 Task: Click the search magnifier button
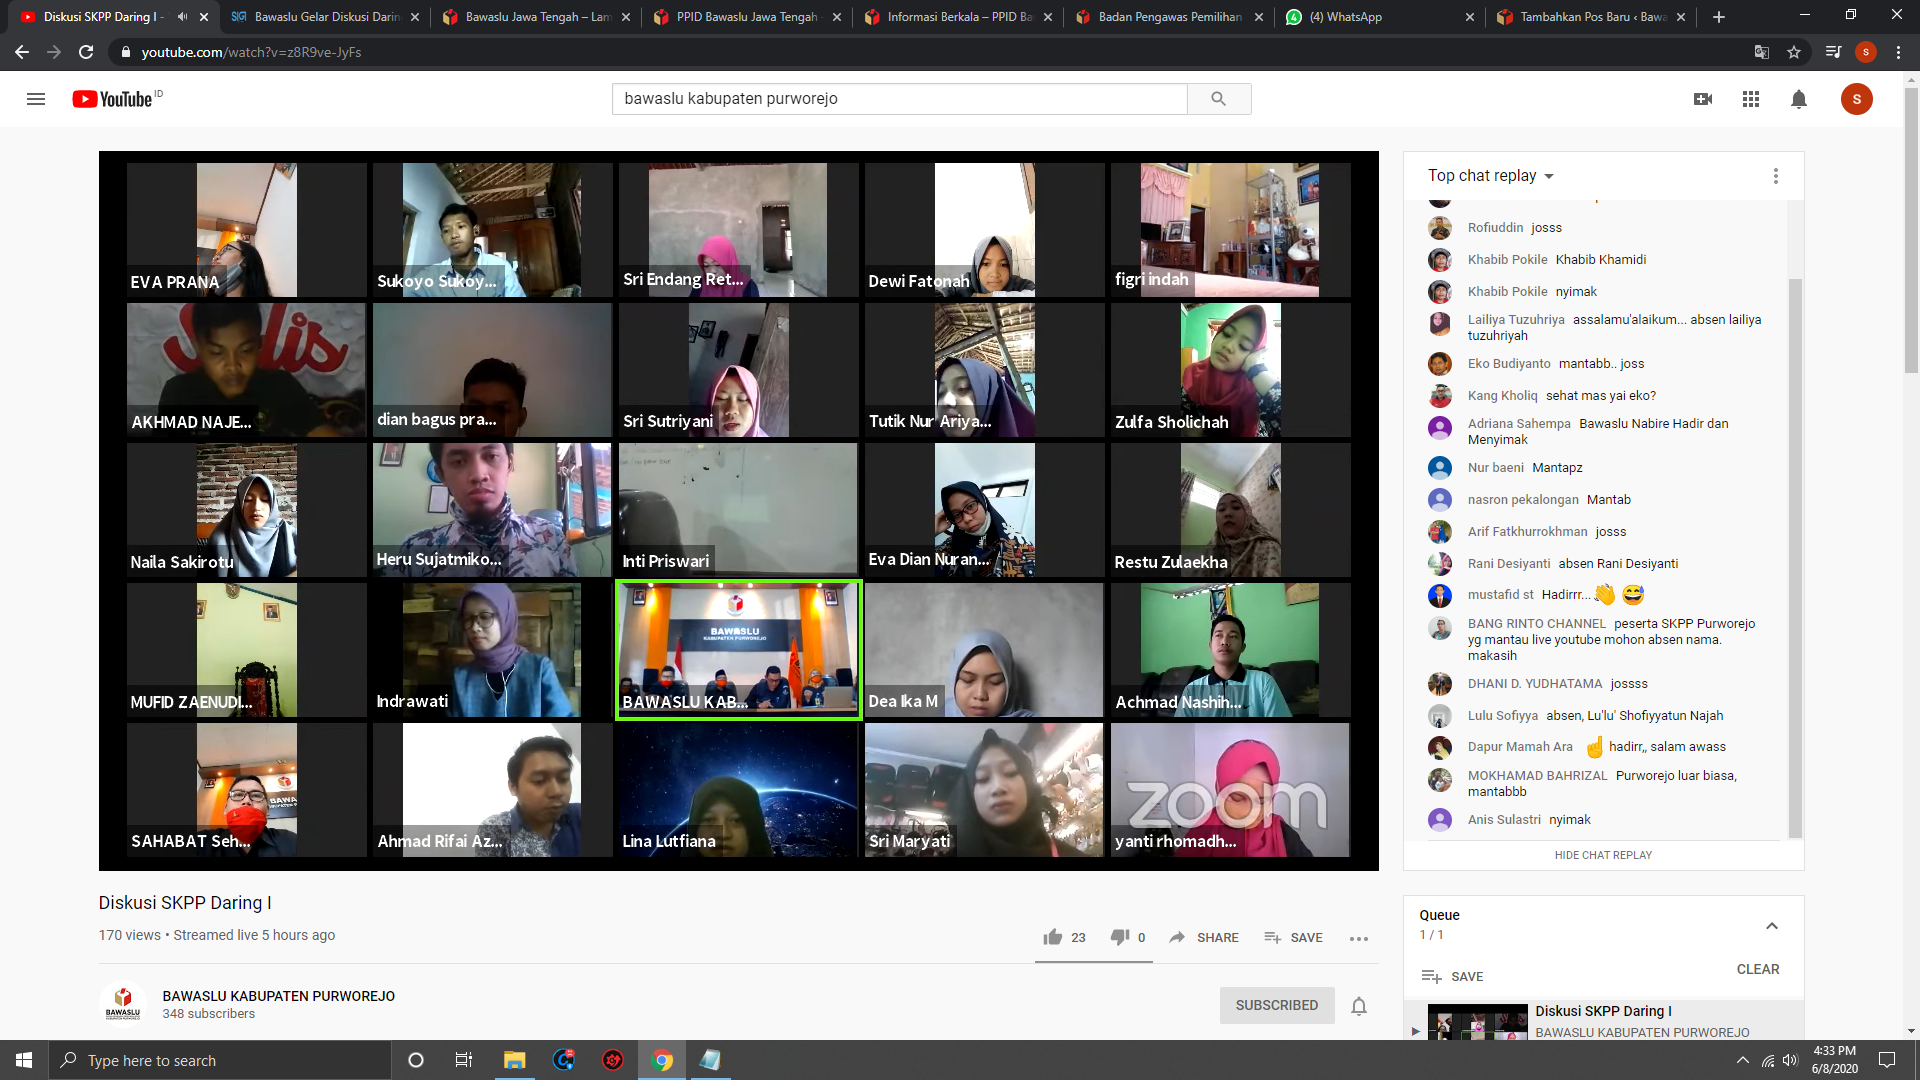pos(1218,99)
